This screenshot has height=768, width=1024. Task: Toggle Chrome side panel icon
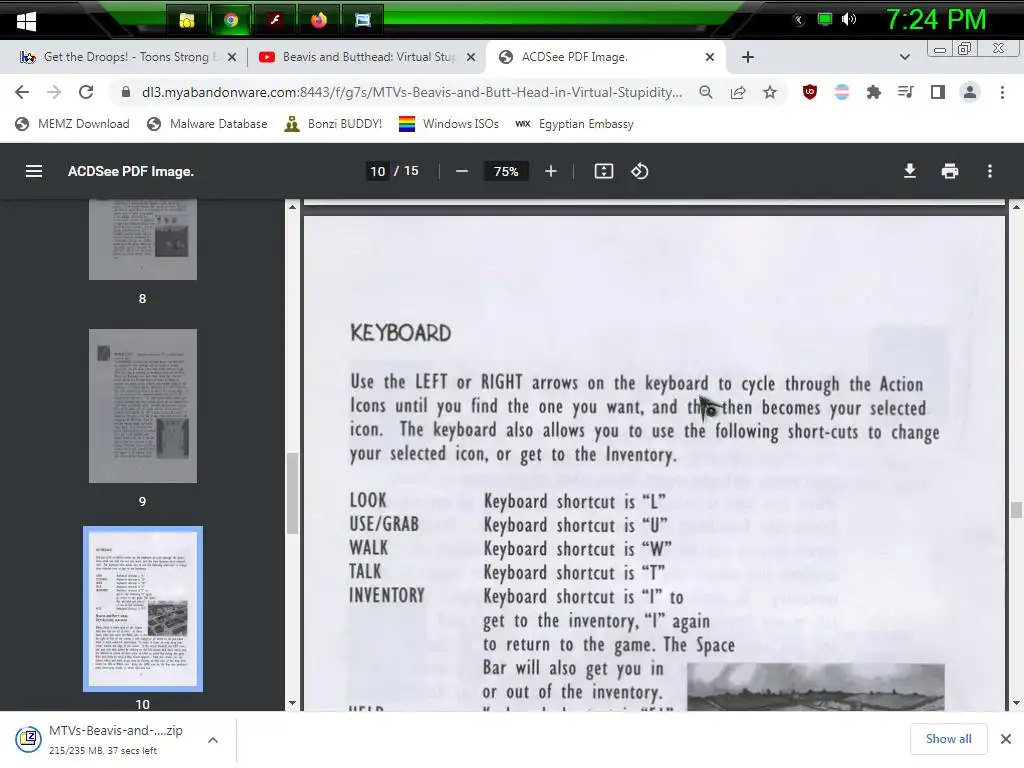[938, 92]
